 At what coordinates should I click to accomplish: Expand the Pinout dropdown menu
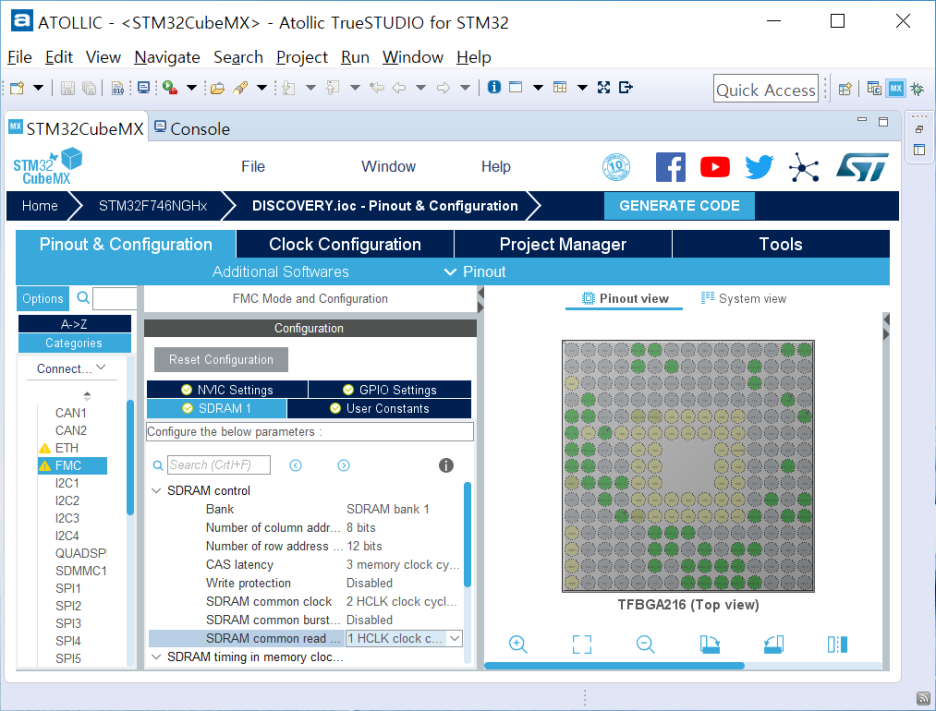click(x=475, y=272)
